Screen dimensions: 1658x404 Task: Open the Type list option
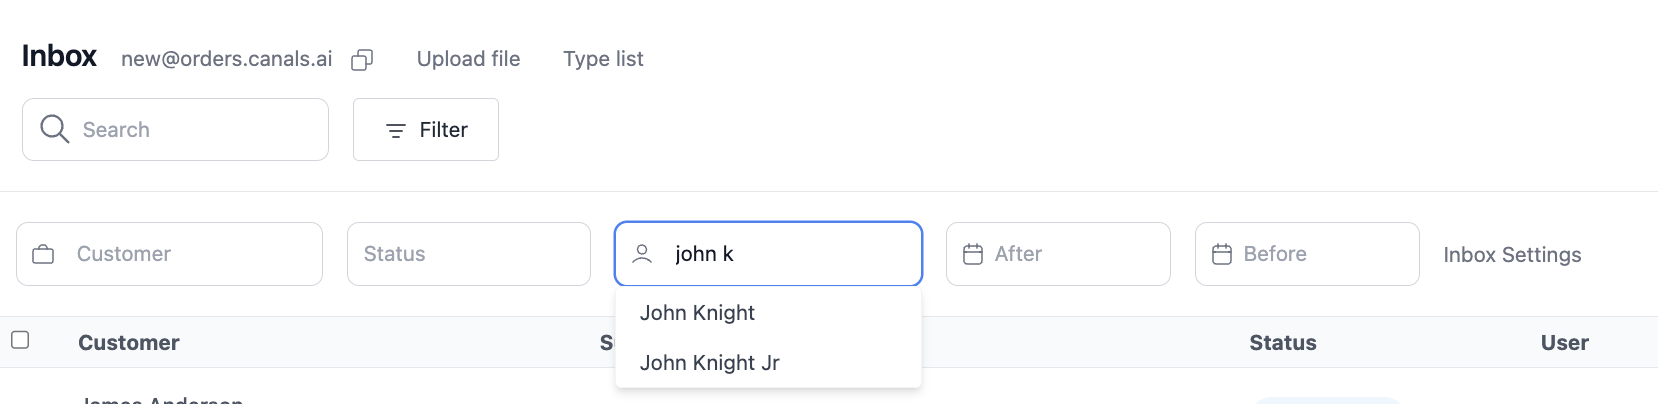603,59
